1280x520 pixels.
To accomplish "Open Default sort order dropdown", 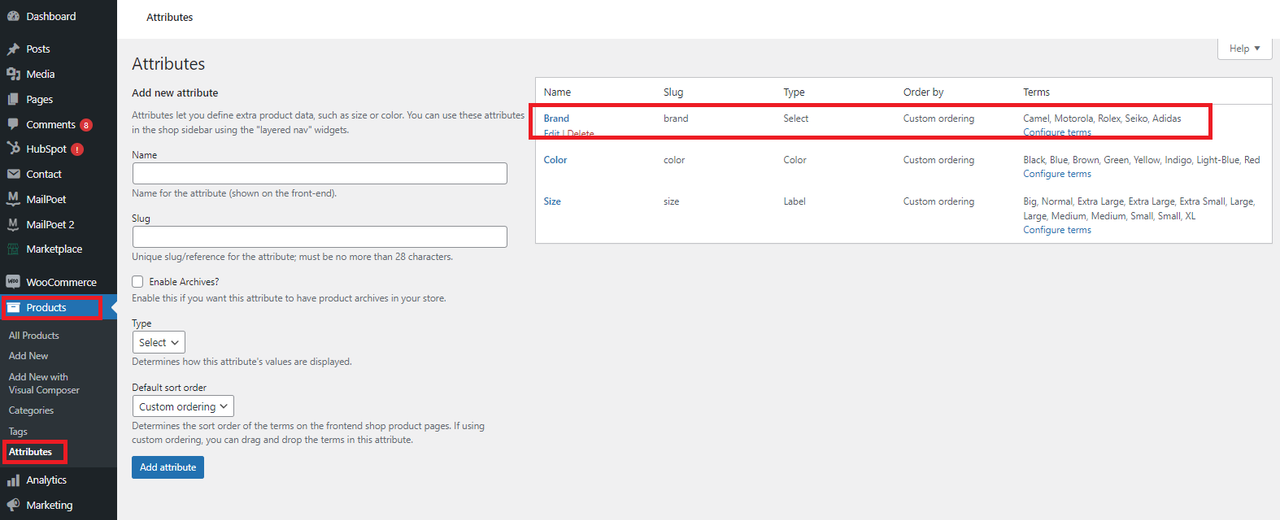I will [183, 406].
